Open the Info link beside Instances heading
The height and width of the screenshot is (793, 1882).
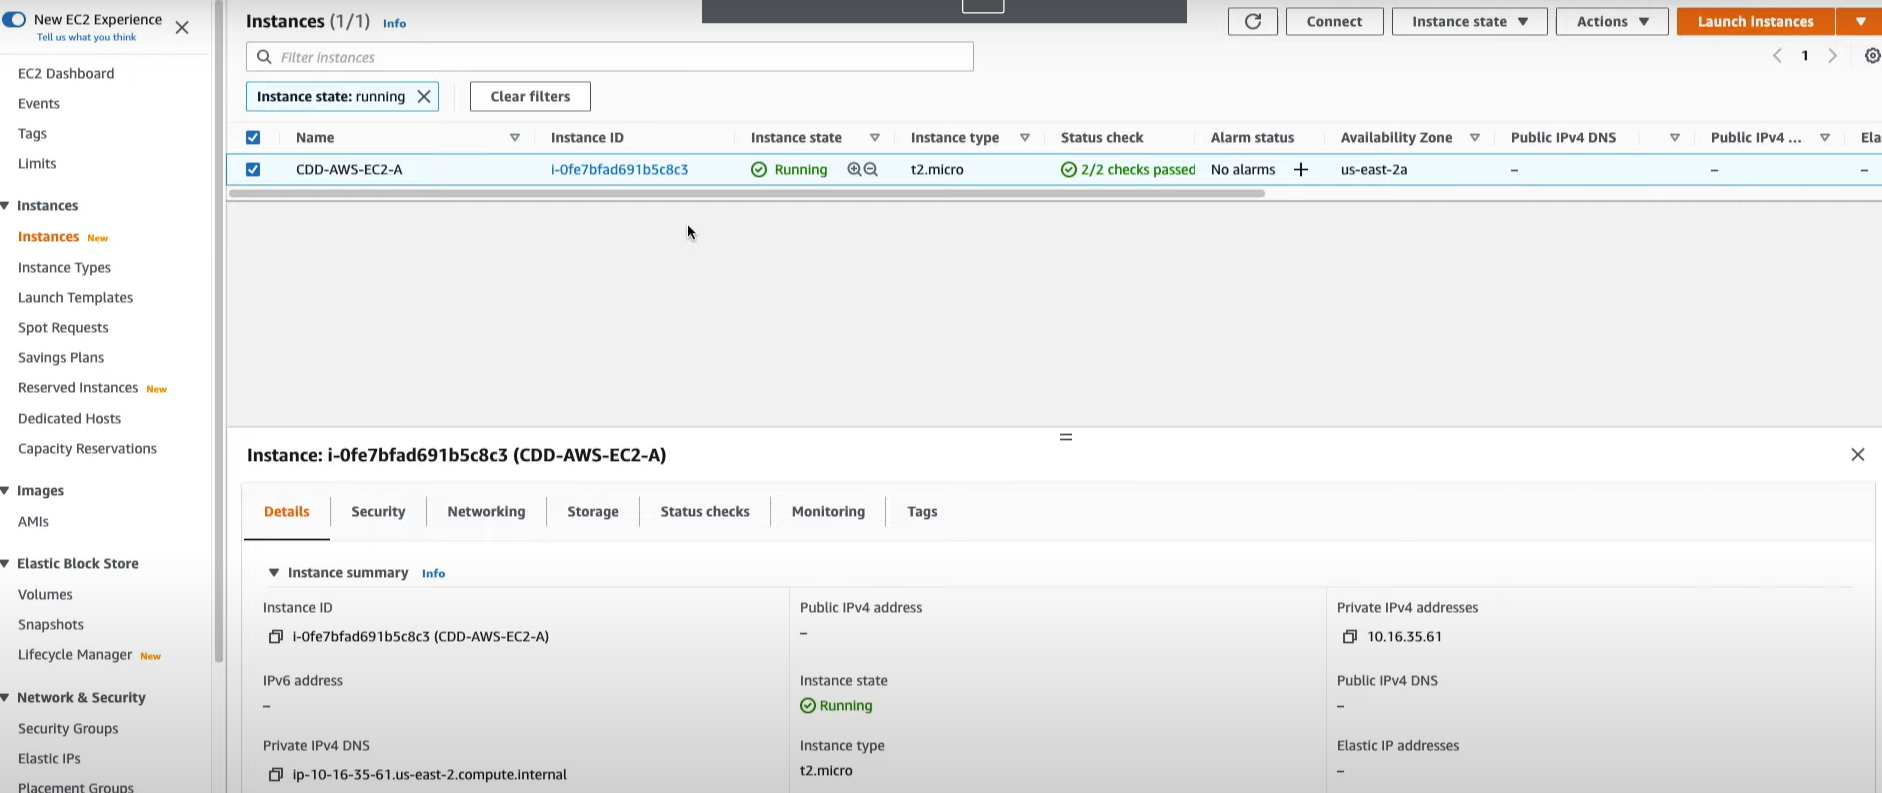(x=394, y=23)
